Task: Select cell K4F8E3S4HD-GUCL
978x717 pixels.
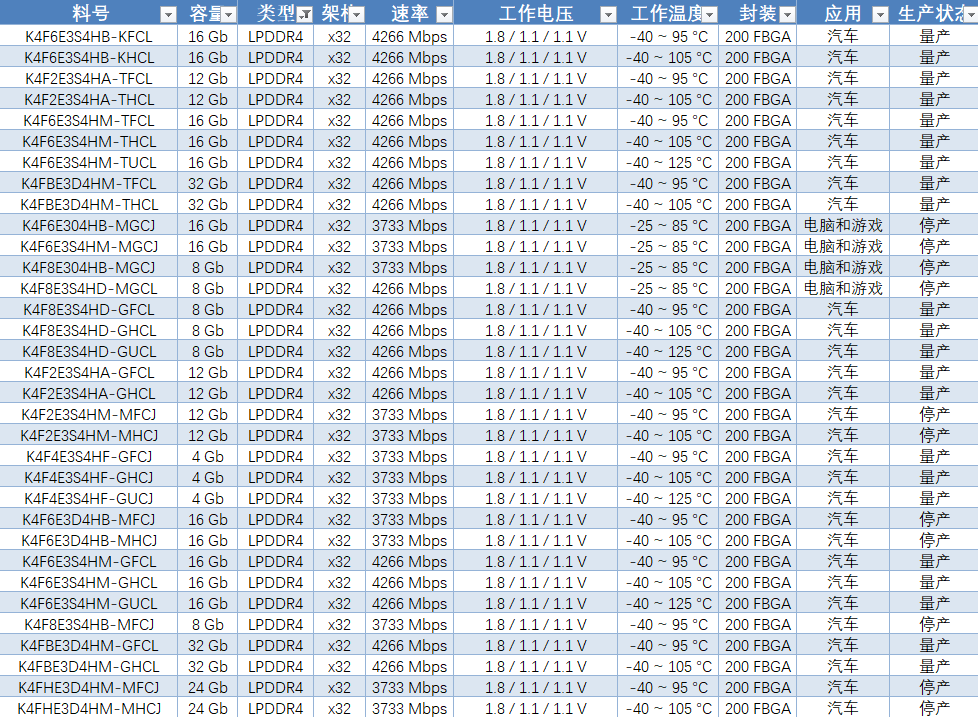Action: (x=89, y=352)
